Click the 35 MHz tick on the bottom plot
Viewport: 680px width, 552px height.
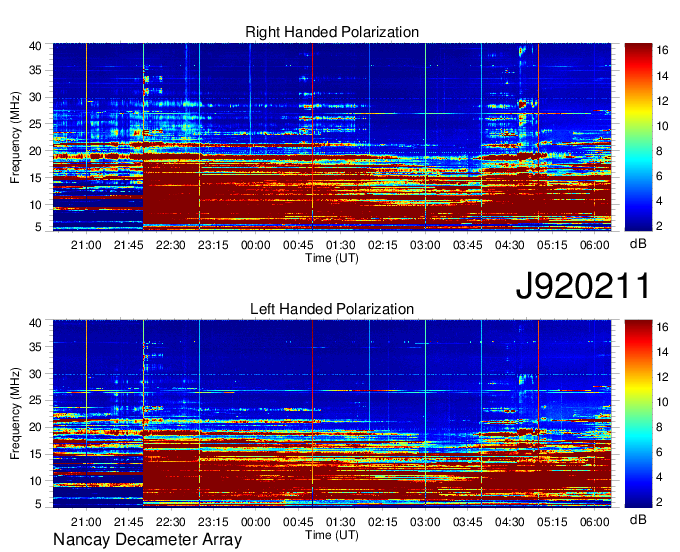click(x=35, y=347)
